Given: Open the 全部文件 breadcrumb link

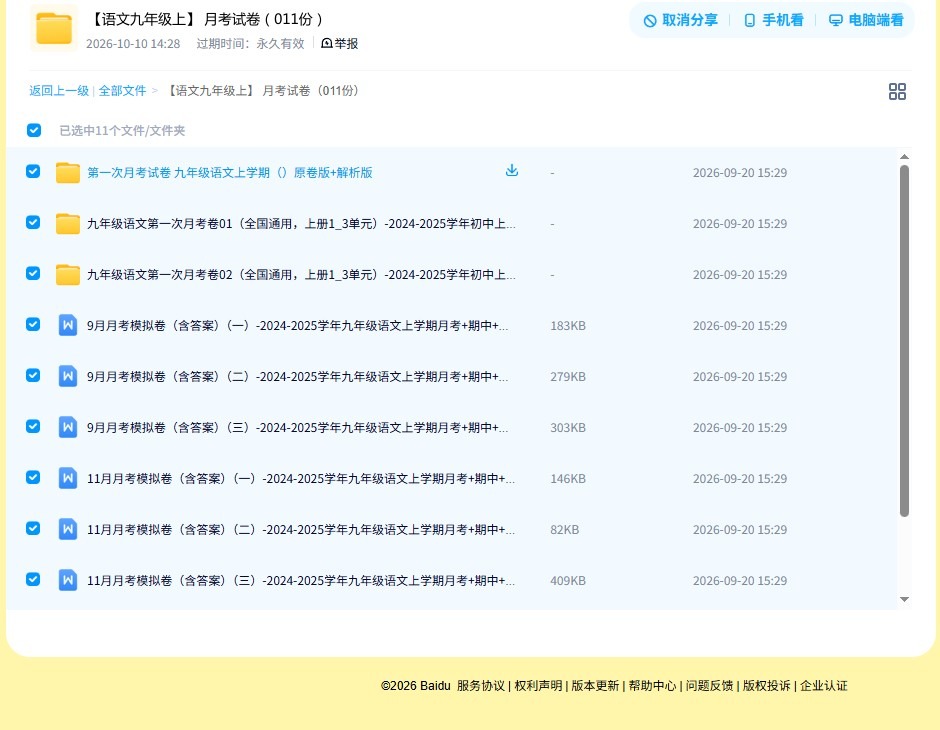Looking at the screenshot, I should click(122, 91).
